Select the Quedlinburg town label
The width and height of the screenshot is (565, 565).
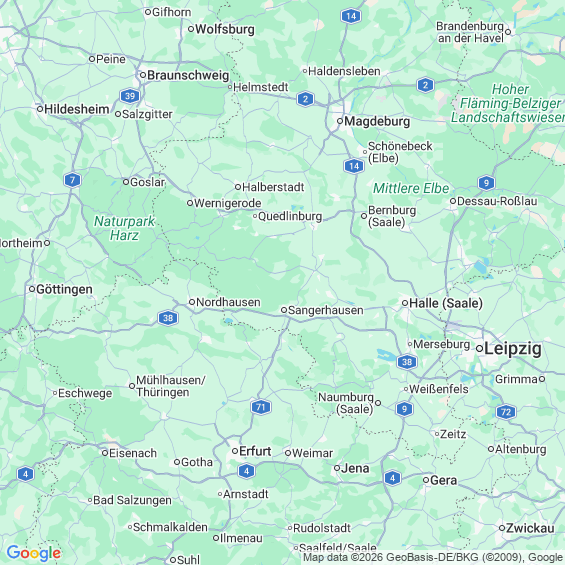(x=290, y=216)
